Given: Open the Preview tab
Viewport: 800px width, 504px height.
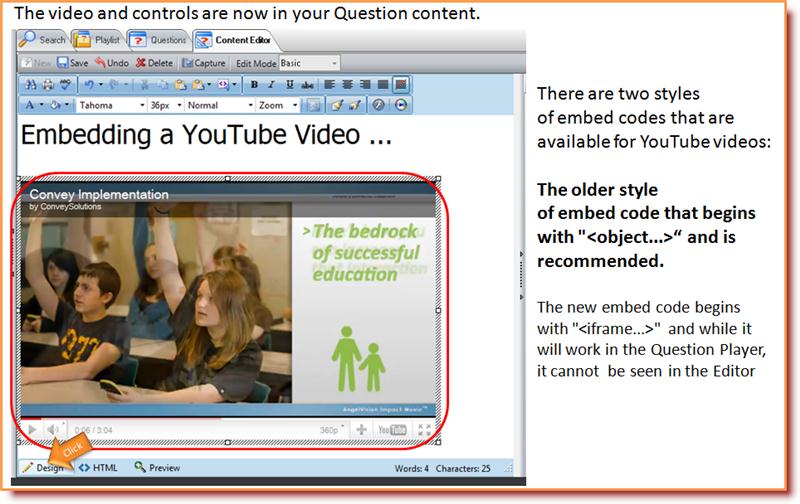Looking at the screenshot, I should pos(157,468).
